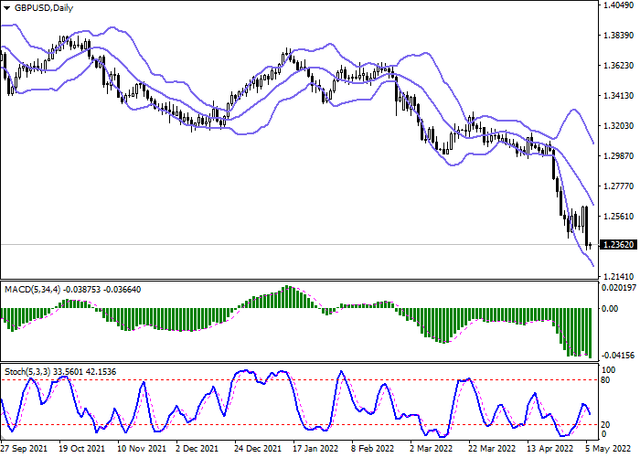Click the GBPUSD,Daily chart title
This screenshot has height=457, width=640.
48,9
